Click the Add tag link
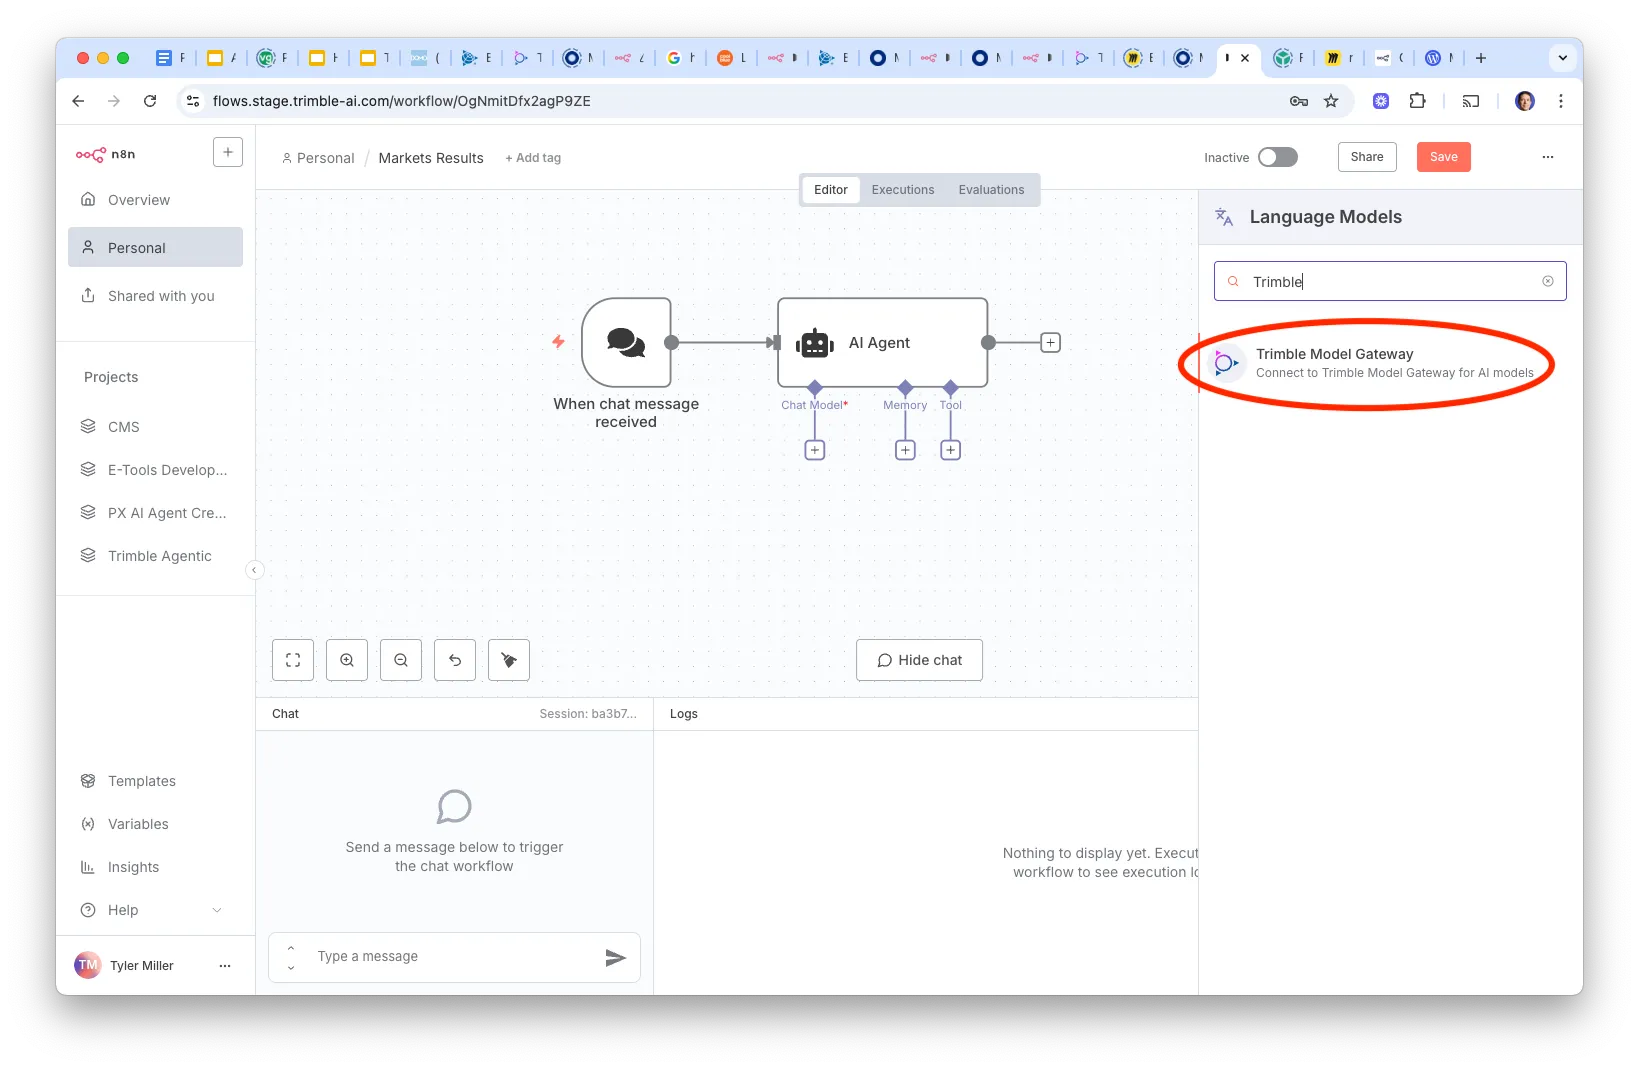 click(x=533, y=158)
